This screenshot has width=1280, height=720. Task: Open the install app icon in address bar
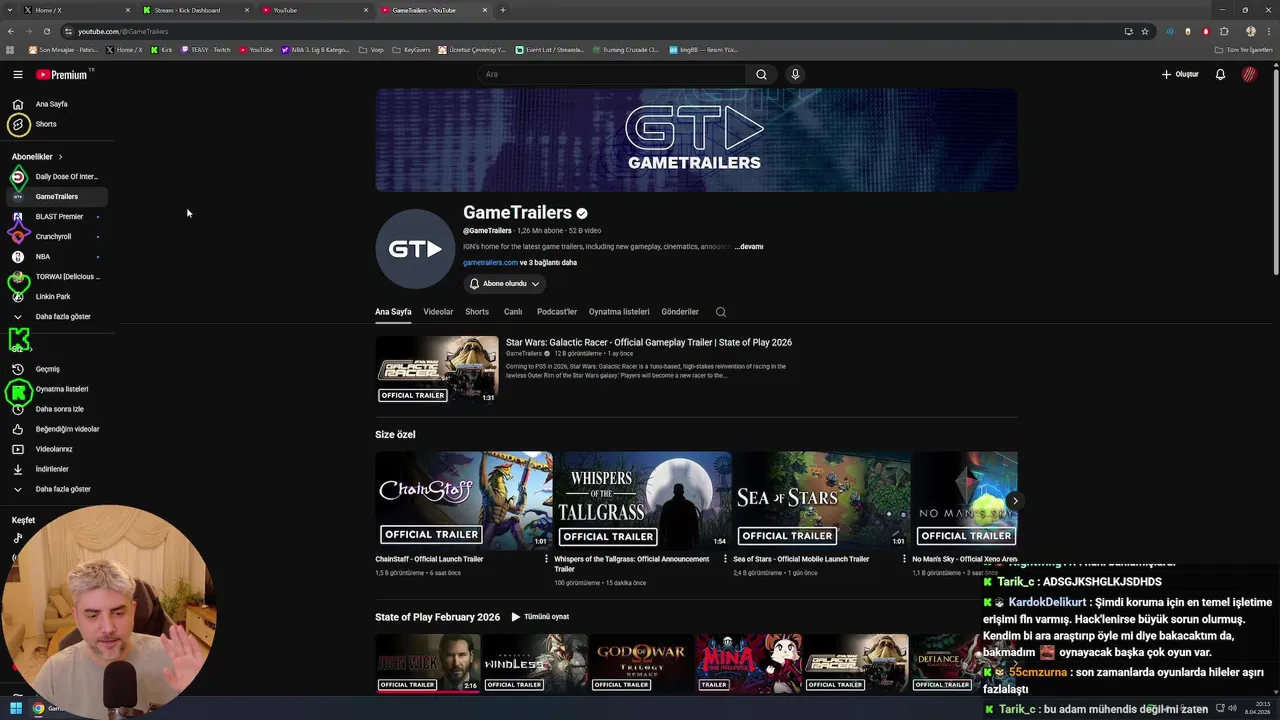[1129, 31]
